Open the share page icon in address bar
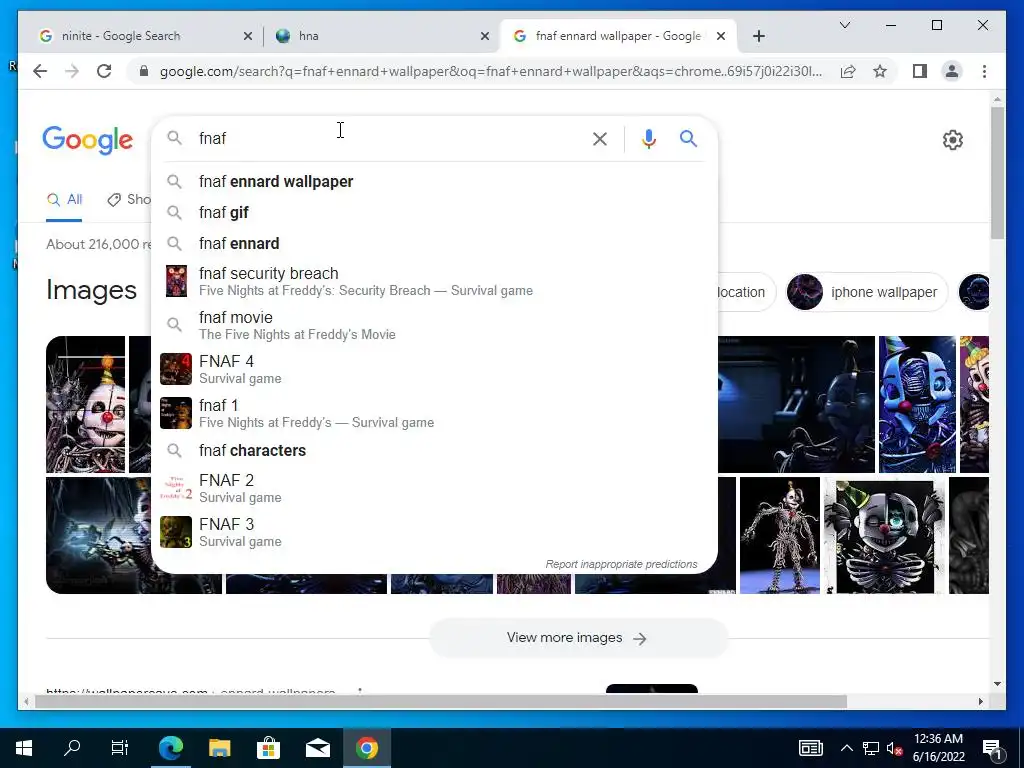1024x768 pixels. click(x=848, y=72)
